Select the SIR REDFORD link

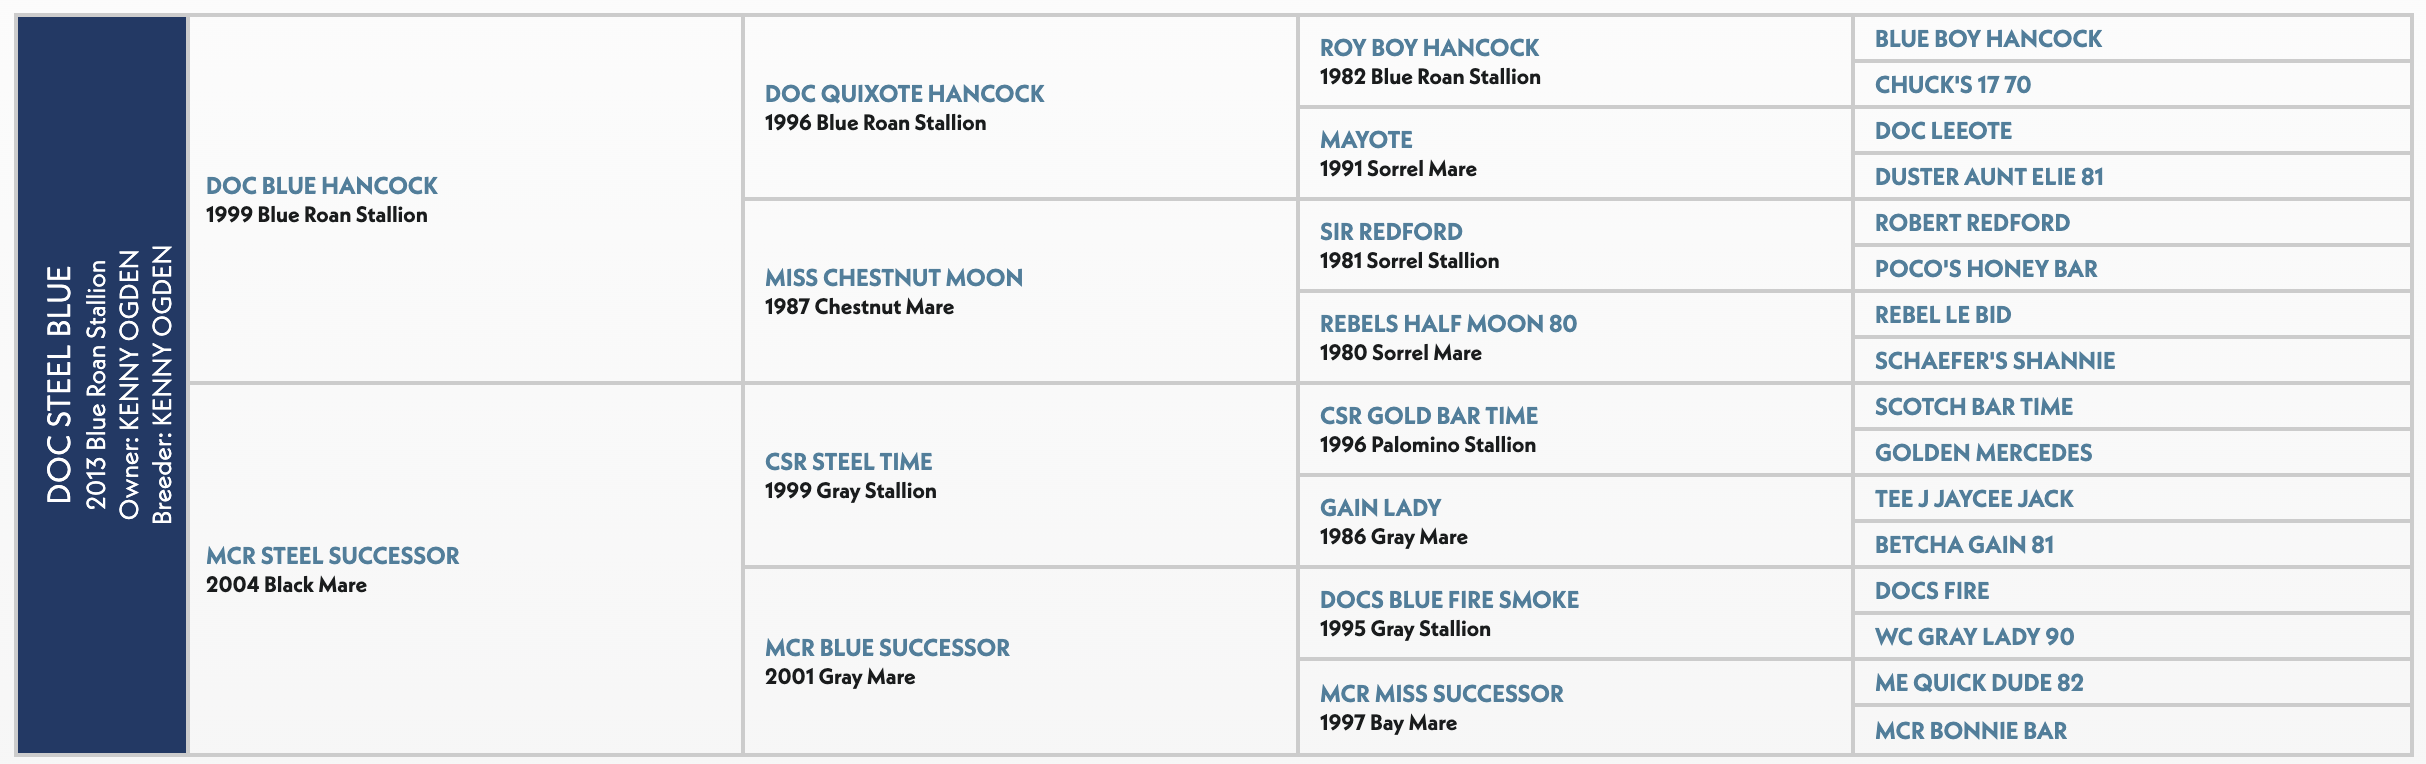coord(1390,232)
